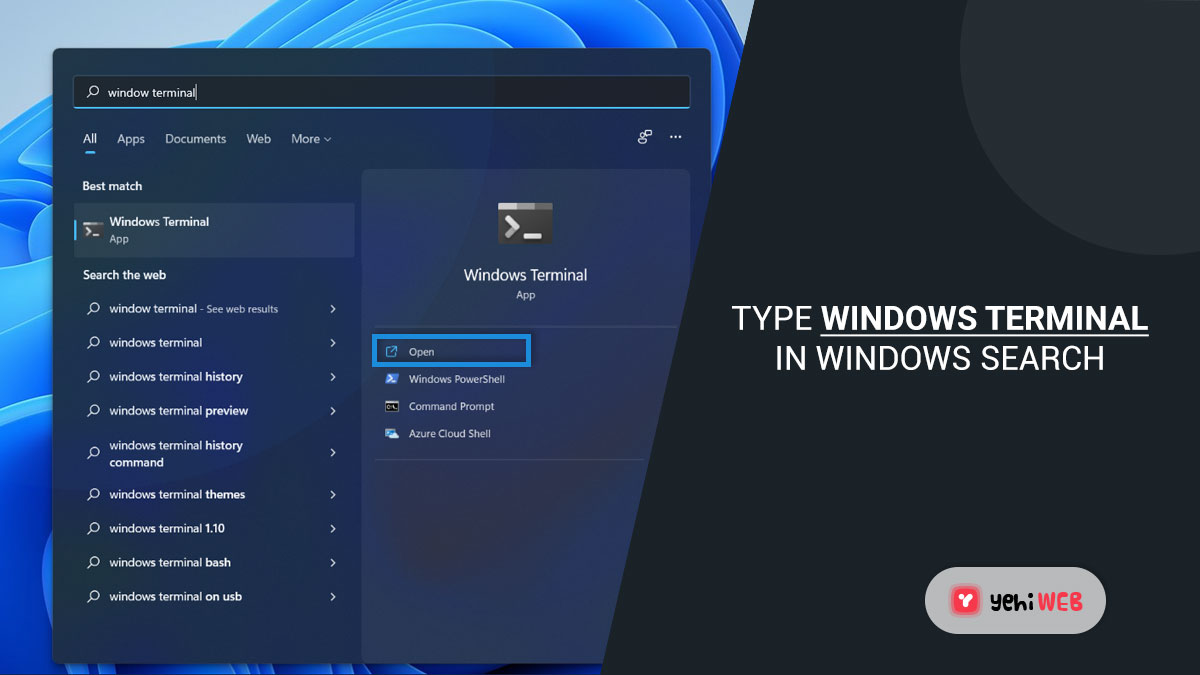Expand arrow next to 'windows terminal 1.10'
This screenshot has height=675, width=1200.
333,529
